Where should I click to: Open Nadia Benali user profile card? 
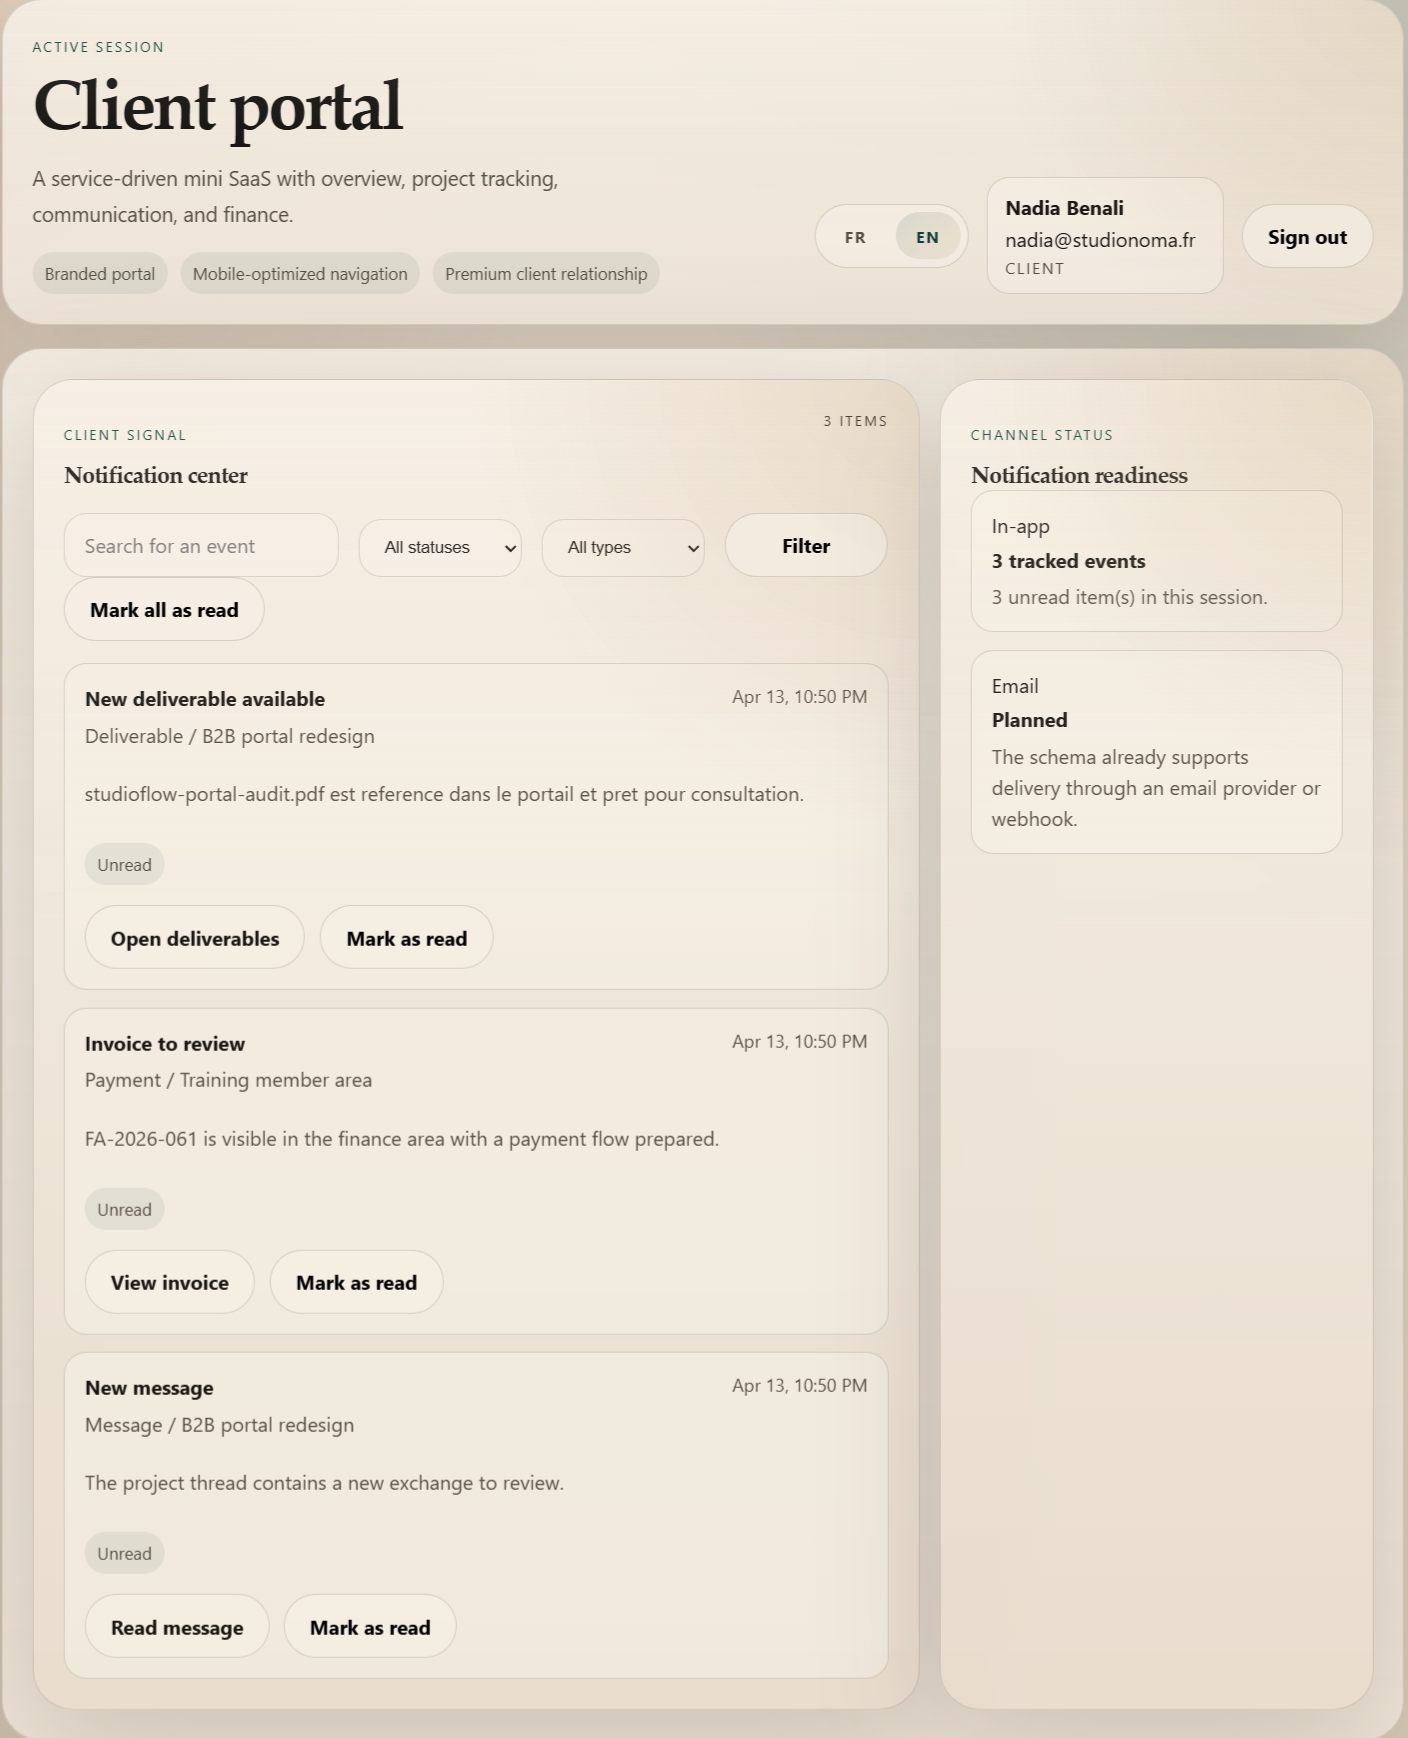click(1105, 236)
